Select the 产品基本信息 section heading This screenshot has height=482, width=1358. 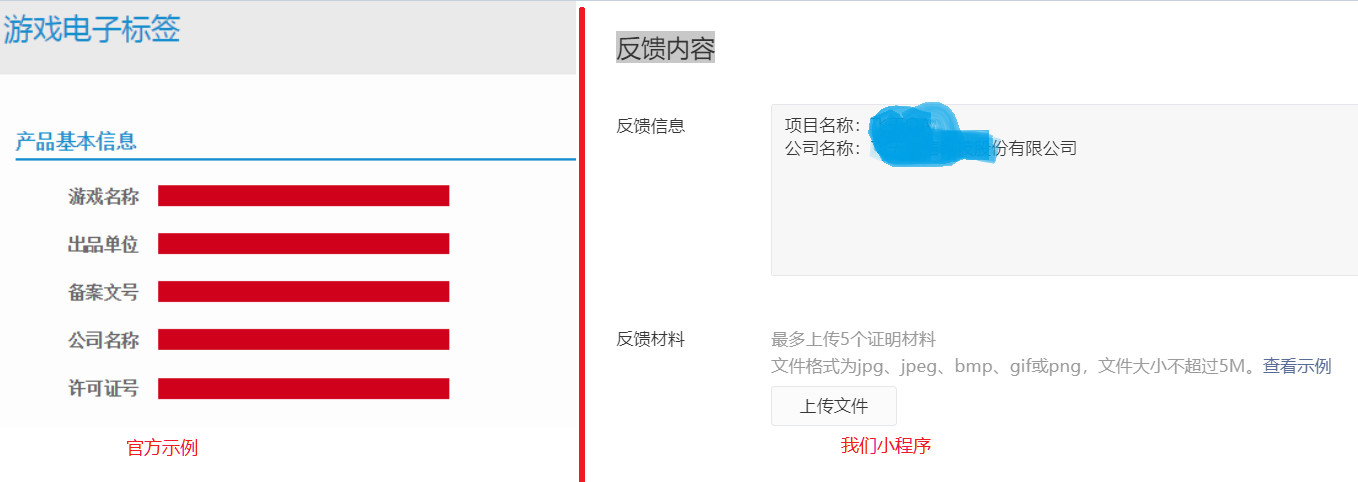[76, 142]
